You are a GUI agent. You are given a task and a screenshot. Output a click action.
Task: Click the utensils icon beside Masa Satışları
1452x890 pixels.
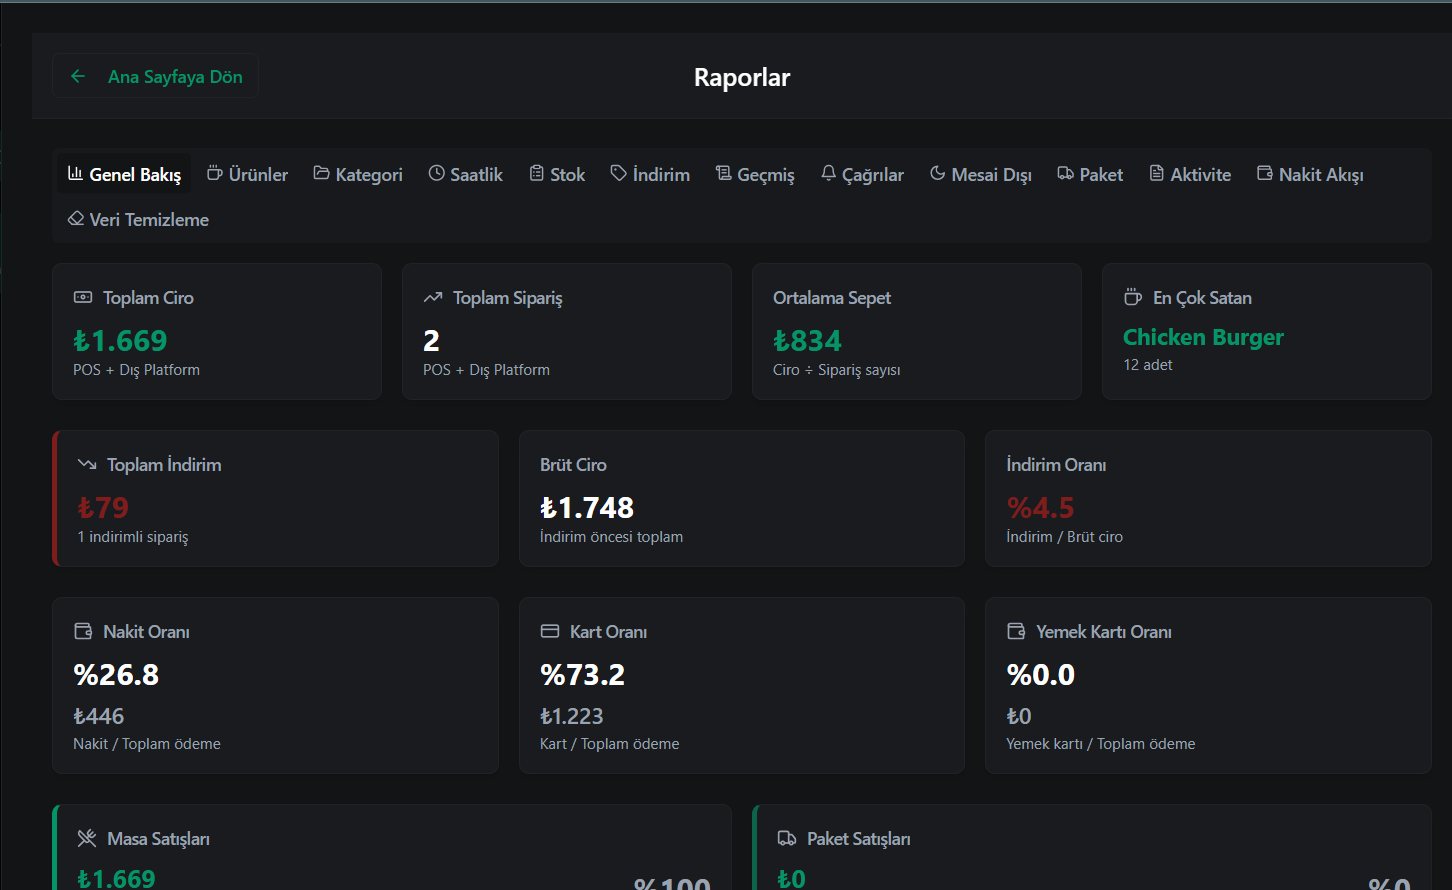[87, 838]
